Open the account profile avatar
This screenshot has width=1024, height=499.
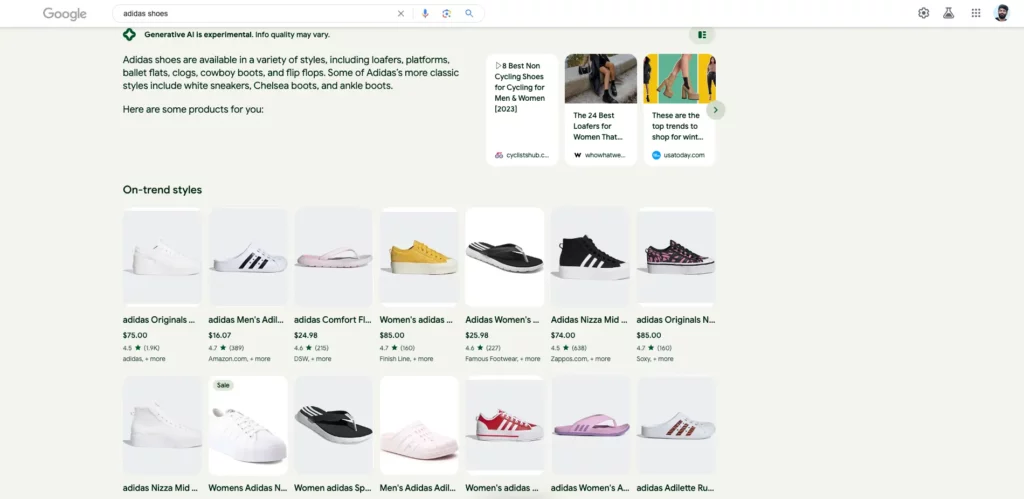click(1002, 13)
